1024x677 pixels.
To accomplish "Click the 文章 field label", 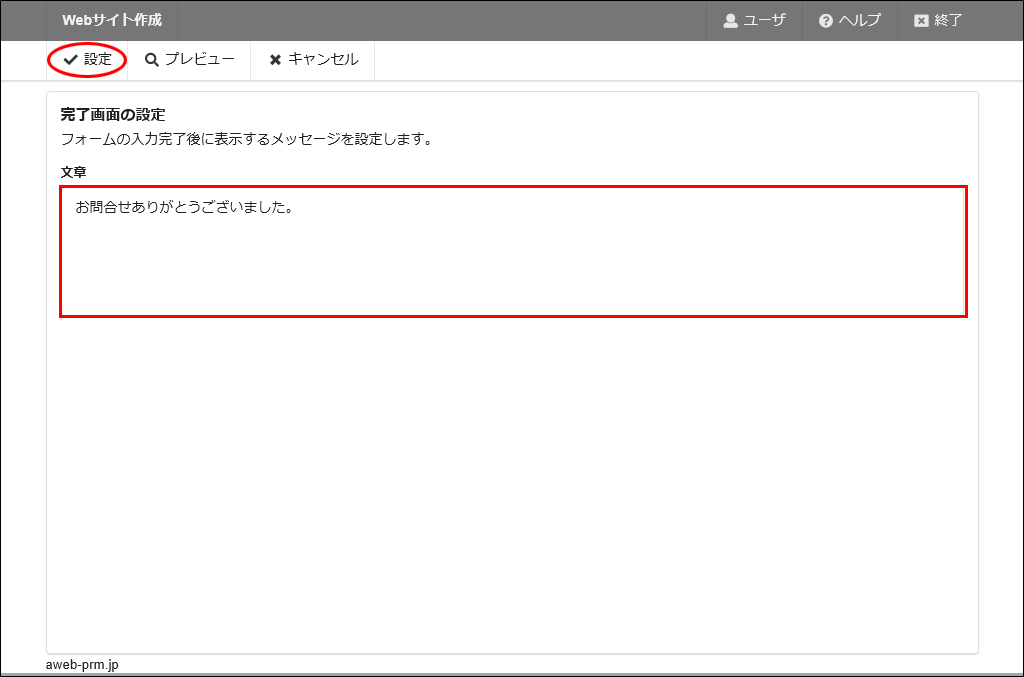I will [73, 172].
